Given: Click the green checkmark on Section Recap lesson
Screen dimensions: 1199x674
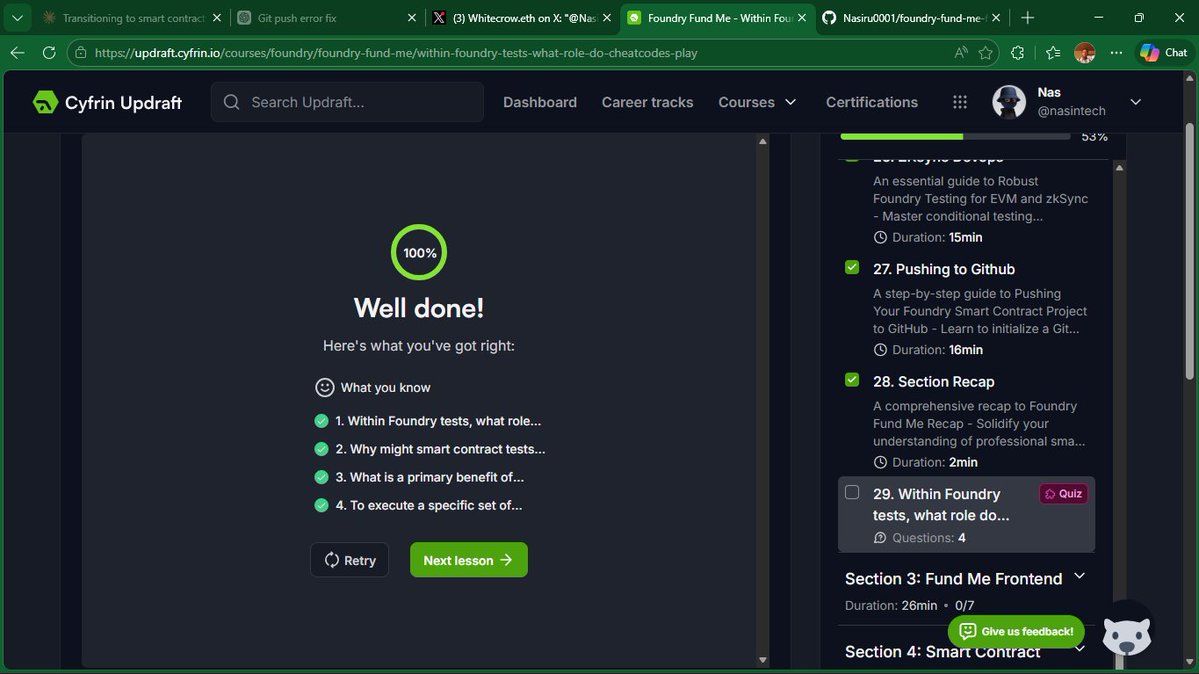Looking at the screenshot, I should click(851, 380).
